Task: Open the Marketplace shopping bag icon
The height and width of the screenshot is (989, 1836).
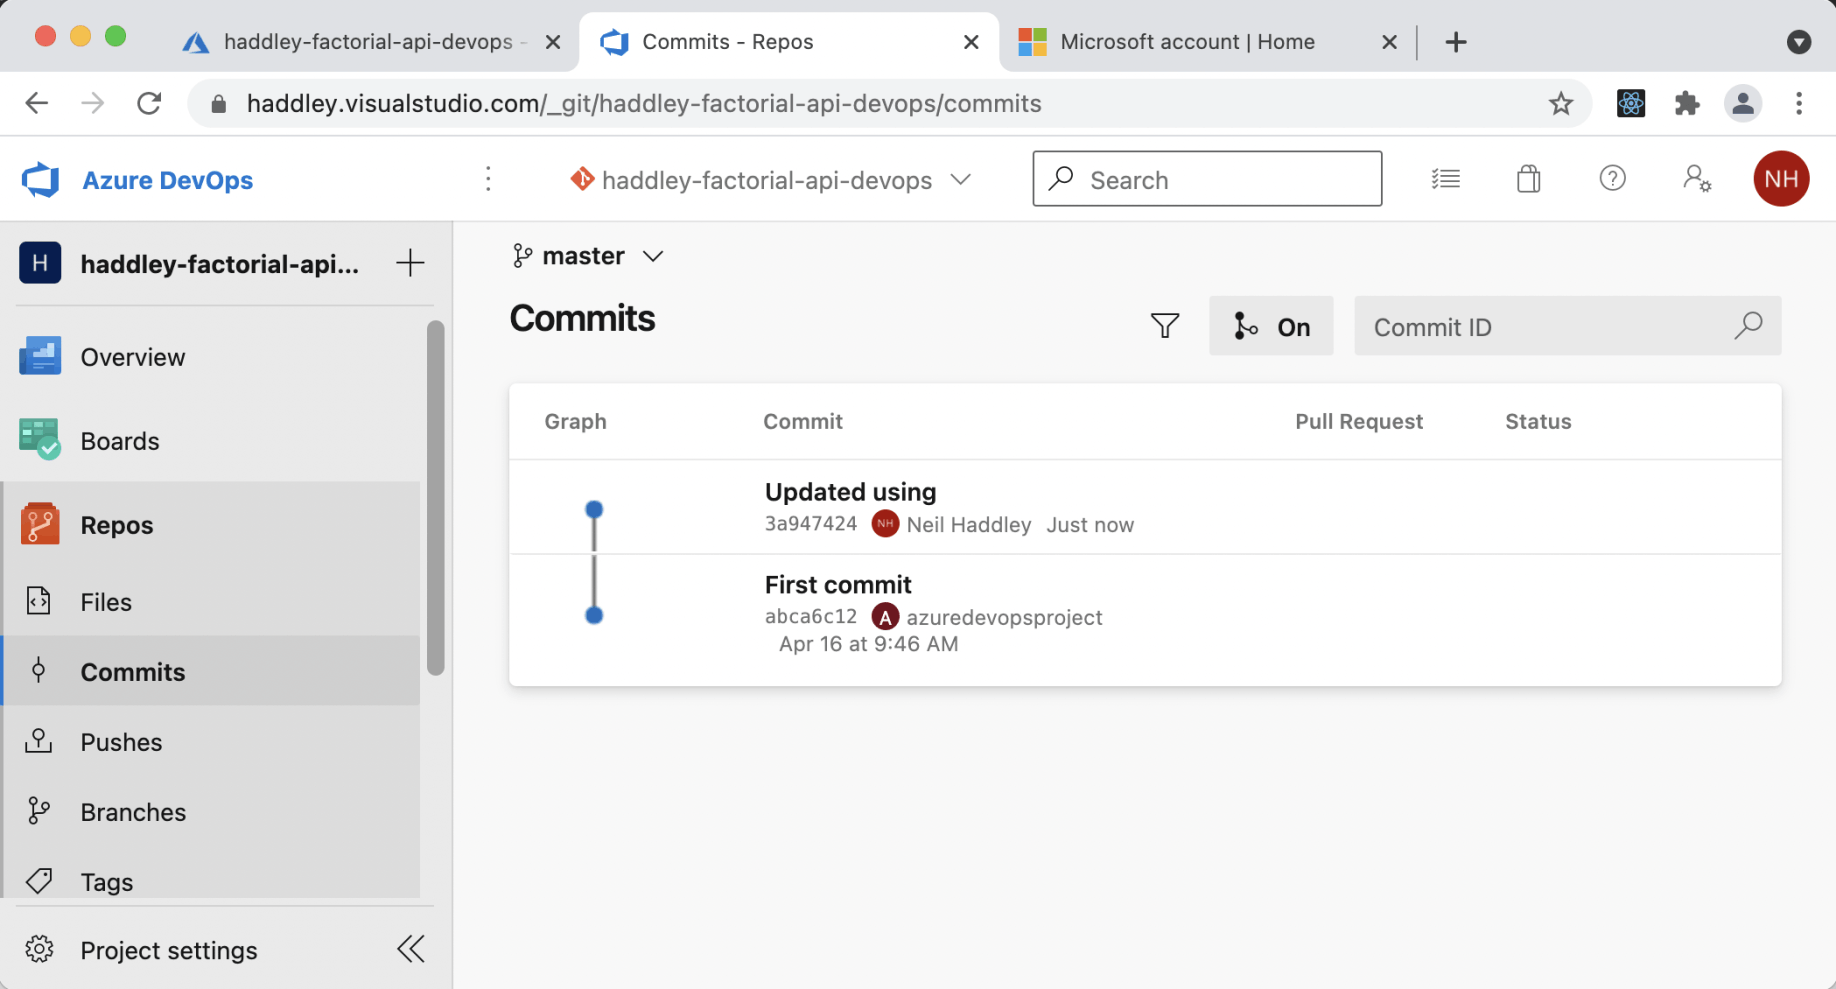Action: [x=1528, y=179]
